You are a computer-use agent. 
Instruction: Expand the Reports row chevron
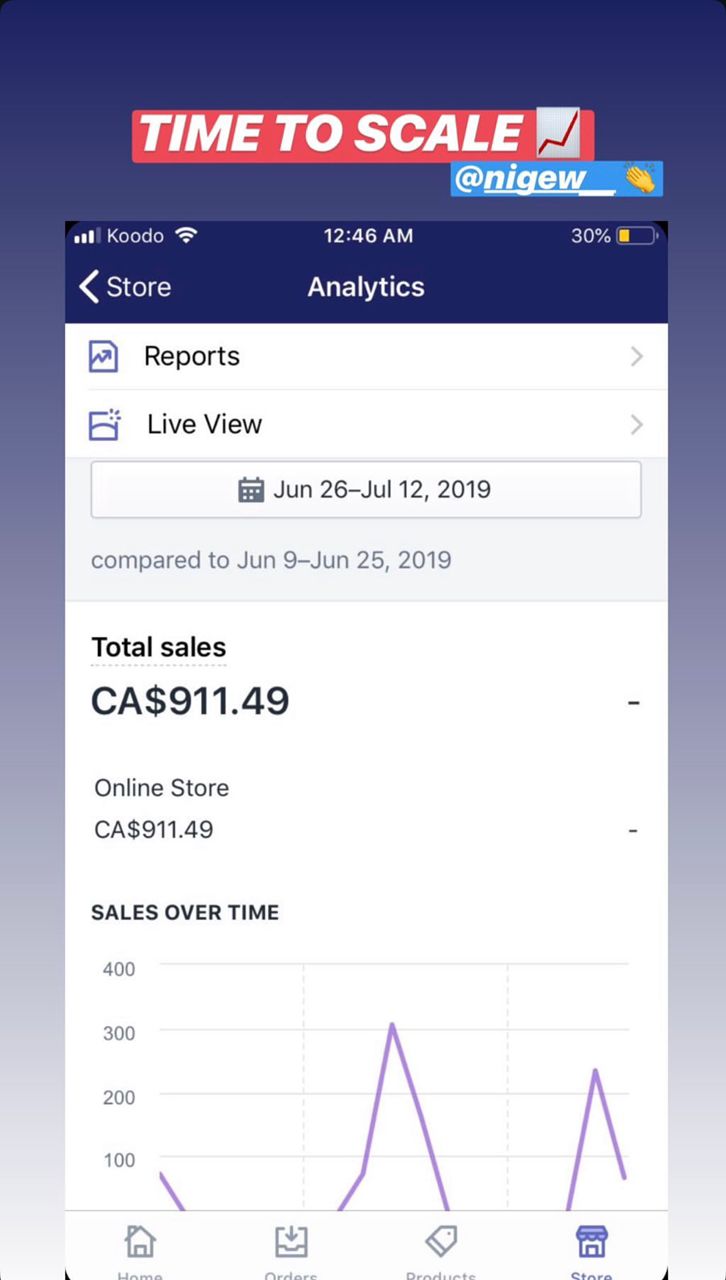pos(637,357)
